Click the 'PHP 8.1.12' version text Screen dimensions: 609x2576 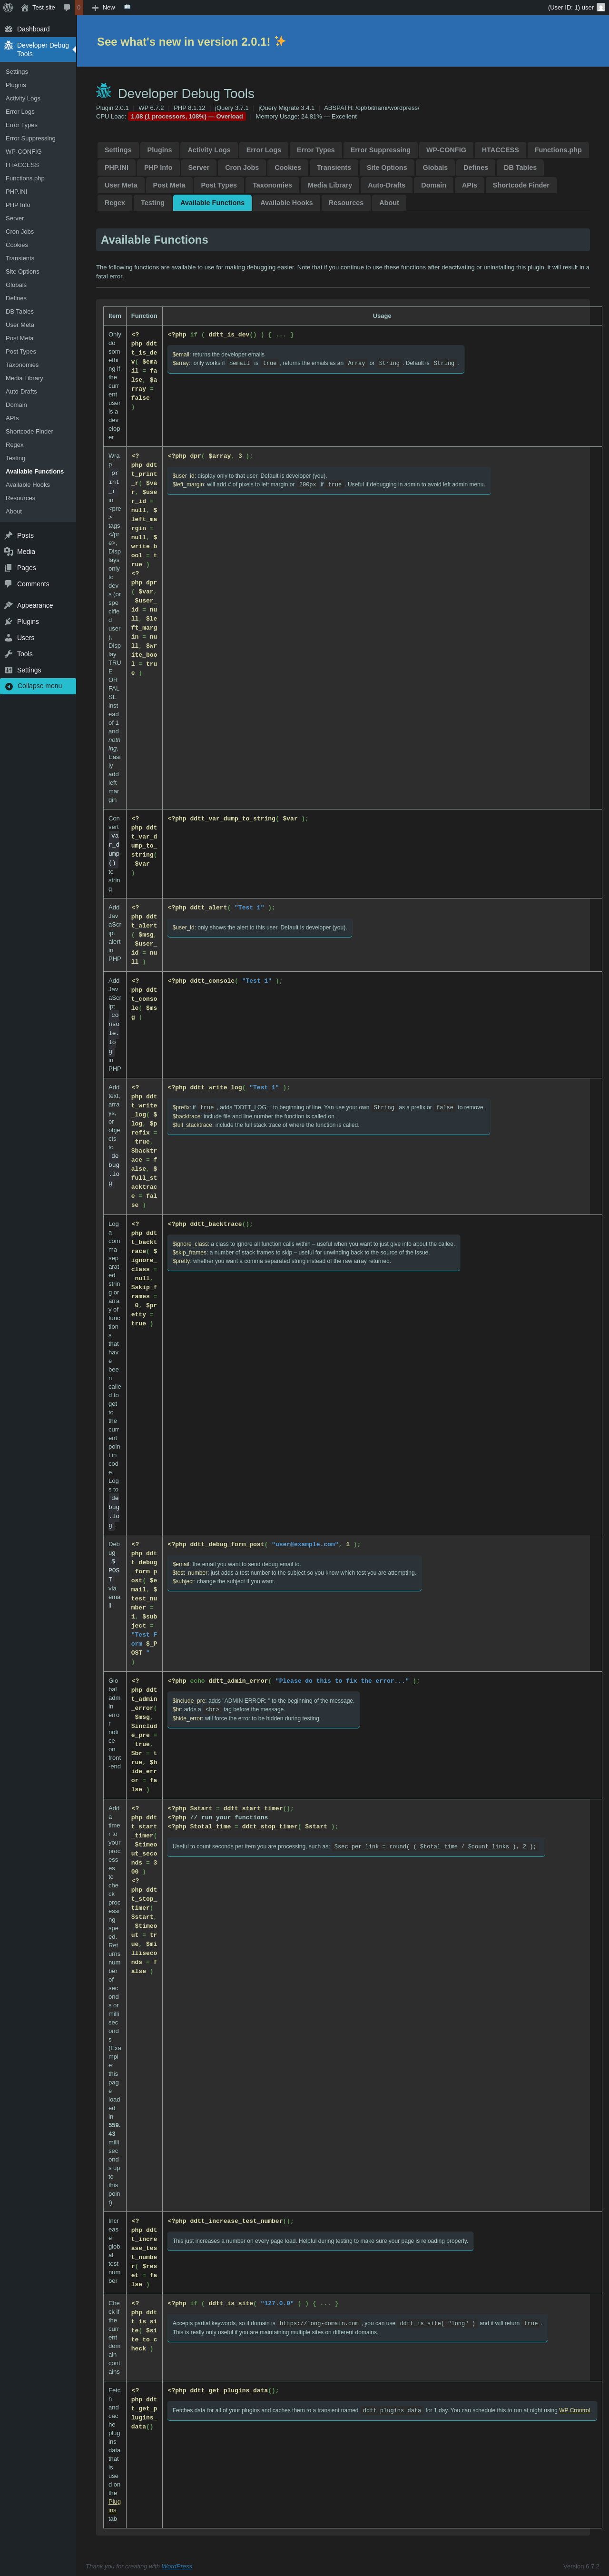coord(189,108)
